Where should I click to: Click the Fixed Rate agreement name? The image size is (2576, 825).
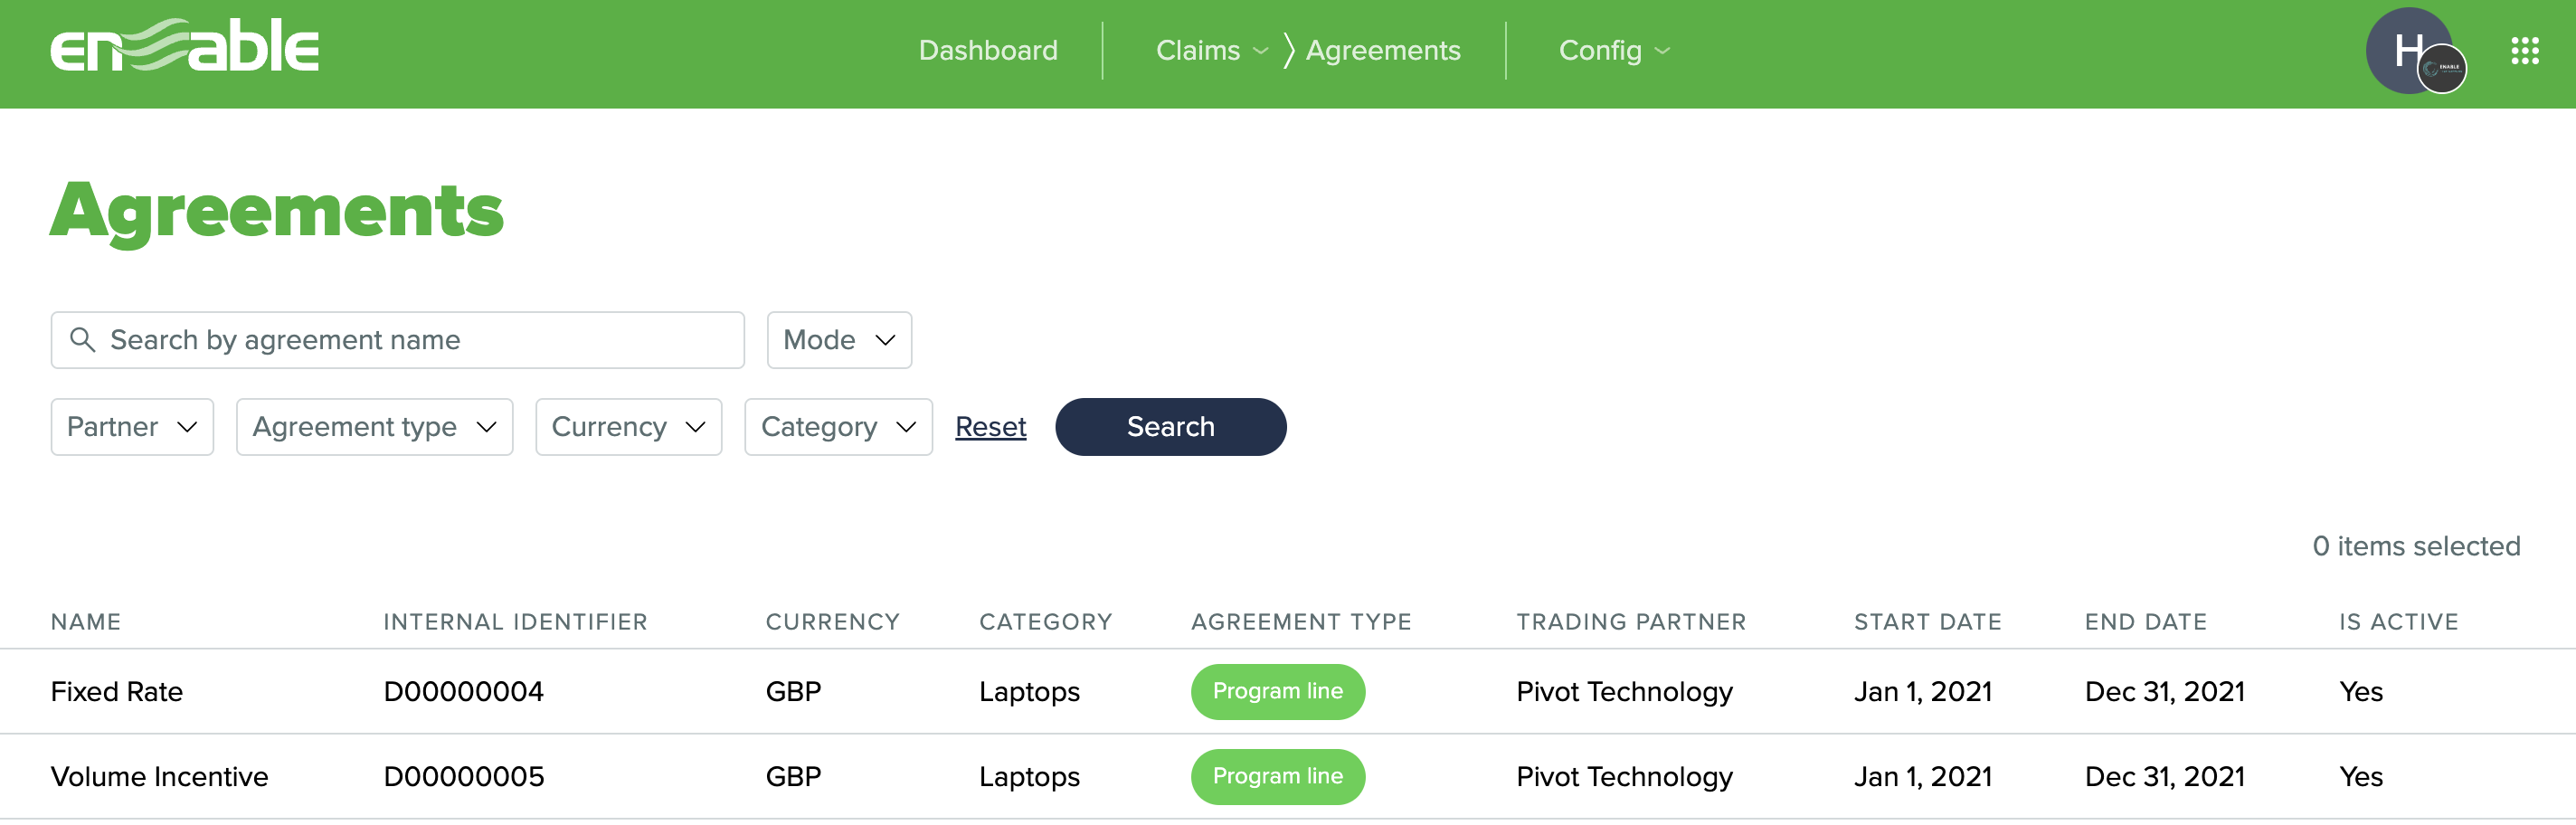(x=117, y=691)
